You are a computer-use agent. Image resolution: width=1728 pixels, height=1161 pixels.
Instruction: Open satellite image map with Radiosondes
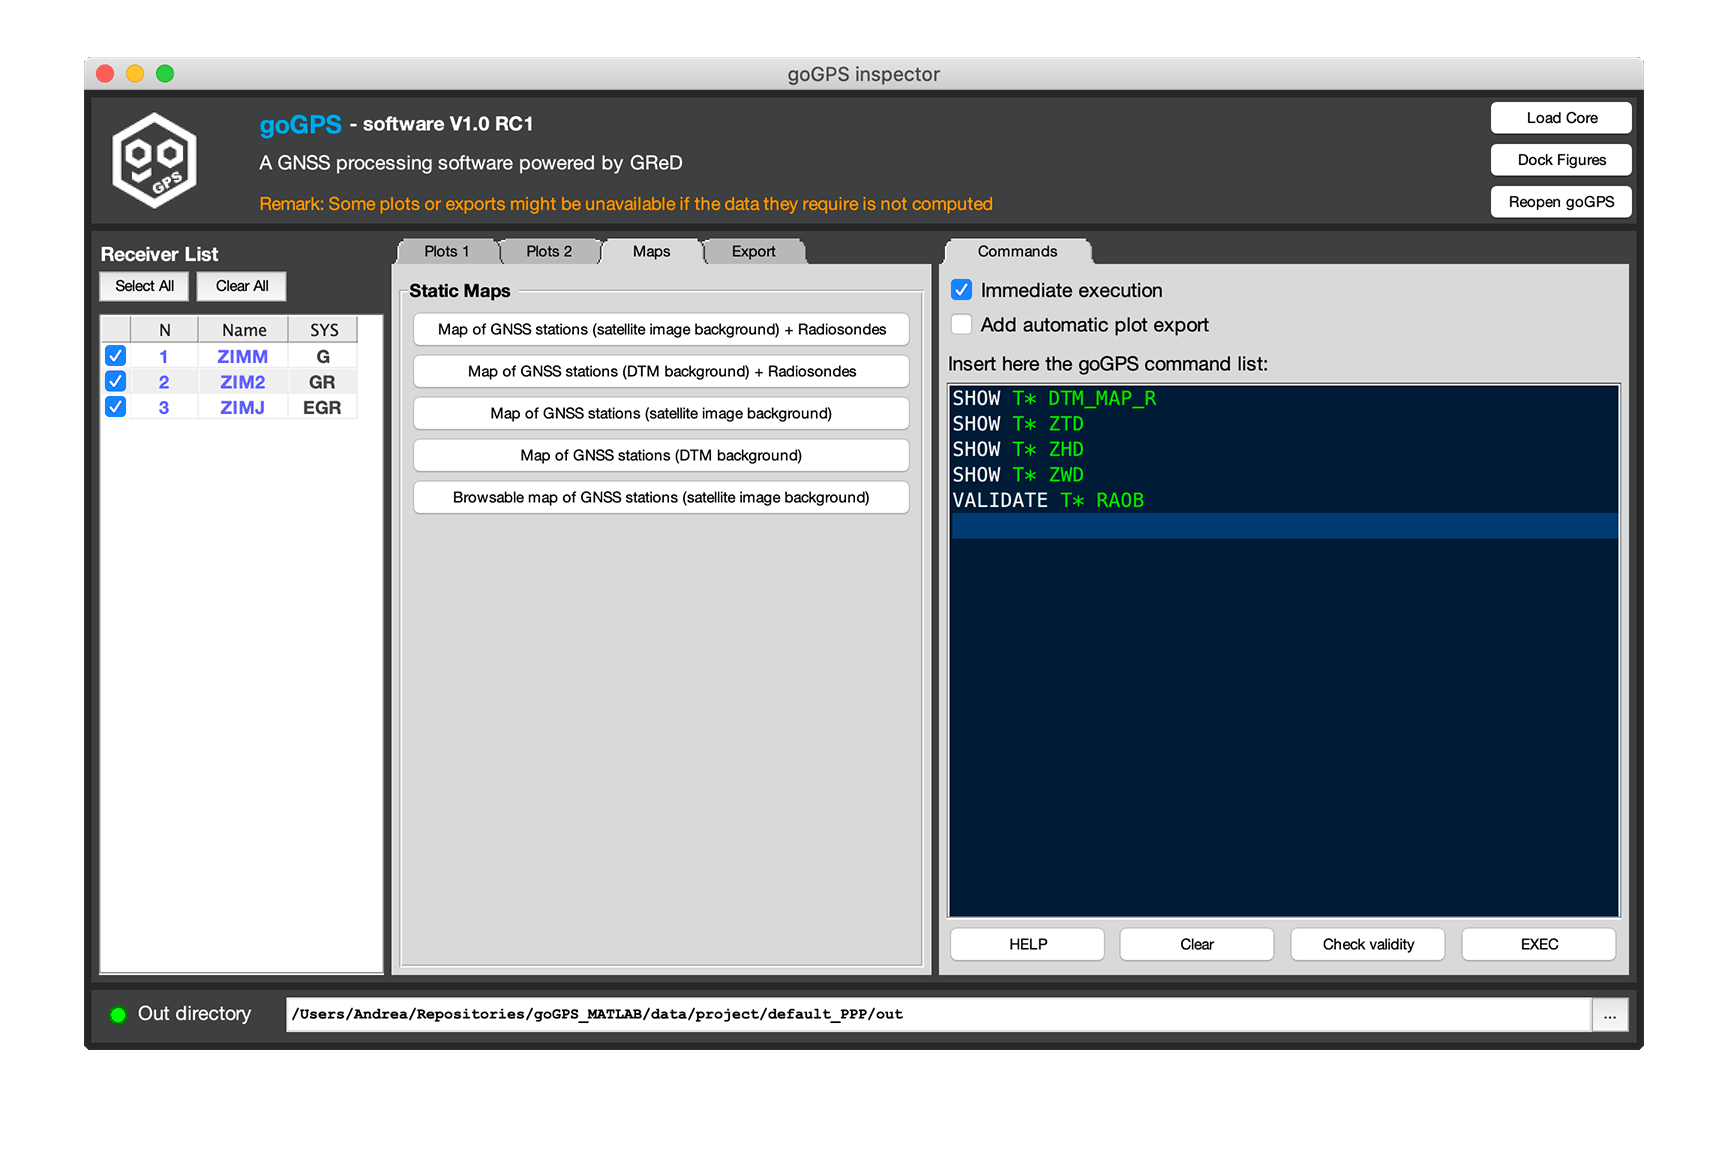tap(661, 329)
